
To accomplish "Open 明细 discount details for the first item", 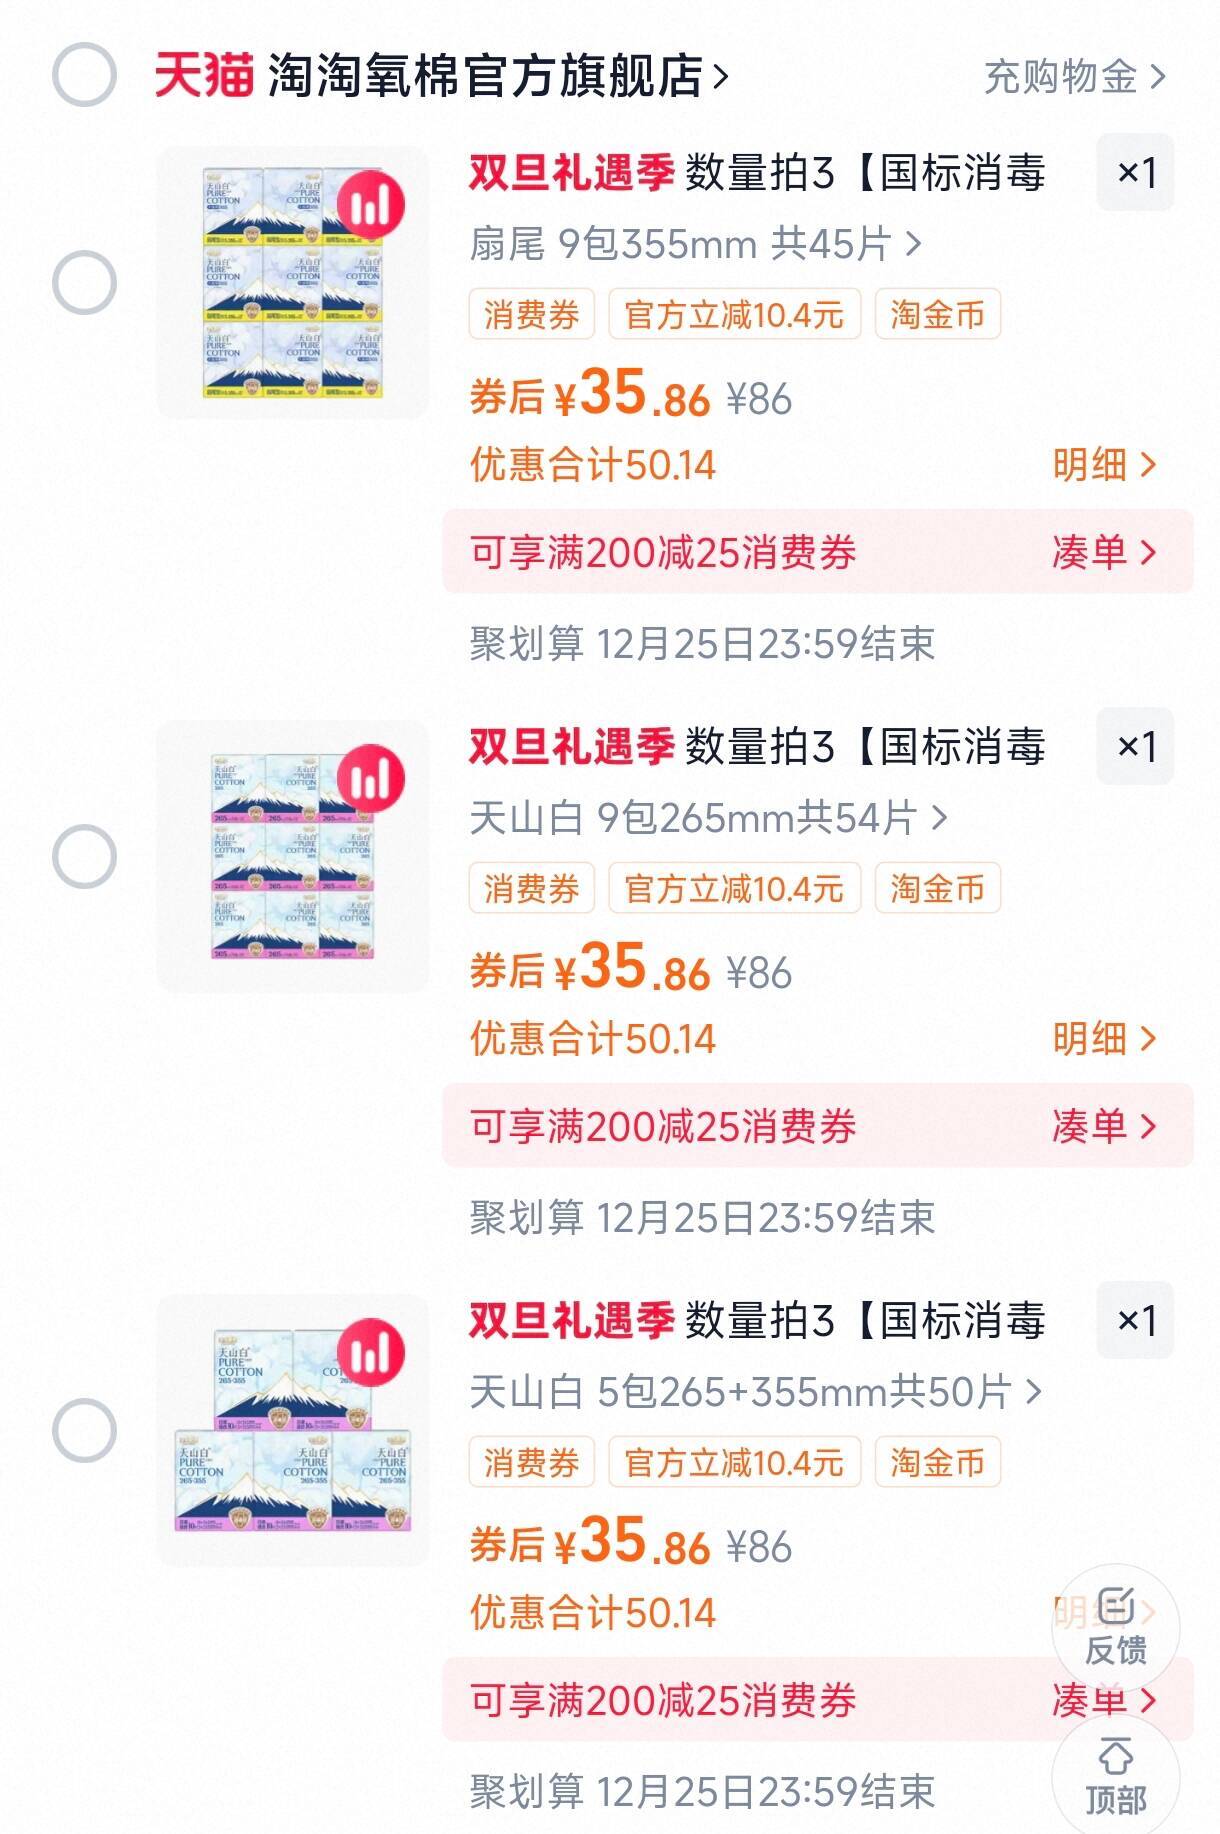I will point(1103,465).
